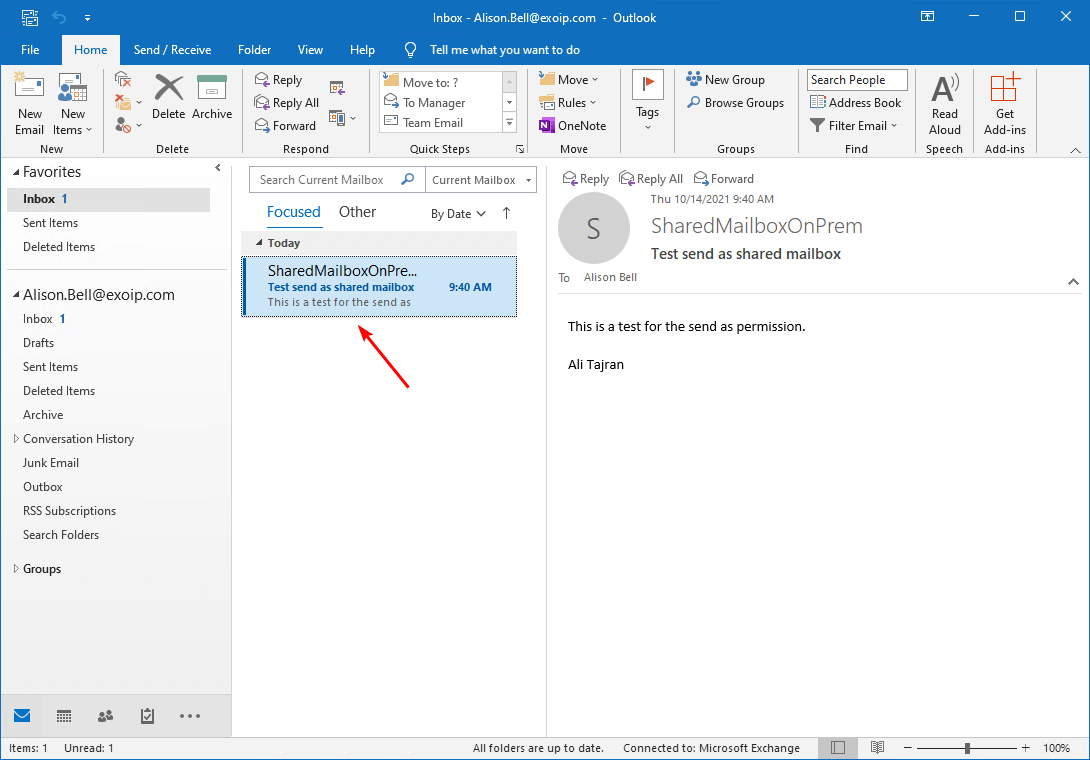Collapse the ribbon
This screenshot has width=1090, height=760.
point(1075,150)
